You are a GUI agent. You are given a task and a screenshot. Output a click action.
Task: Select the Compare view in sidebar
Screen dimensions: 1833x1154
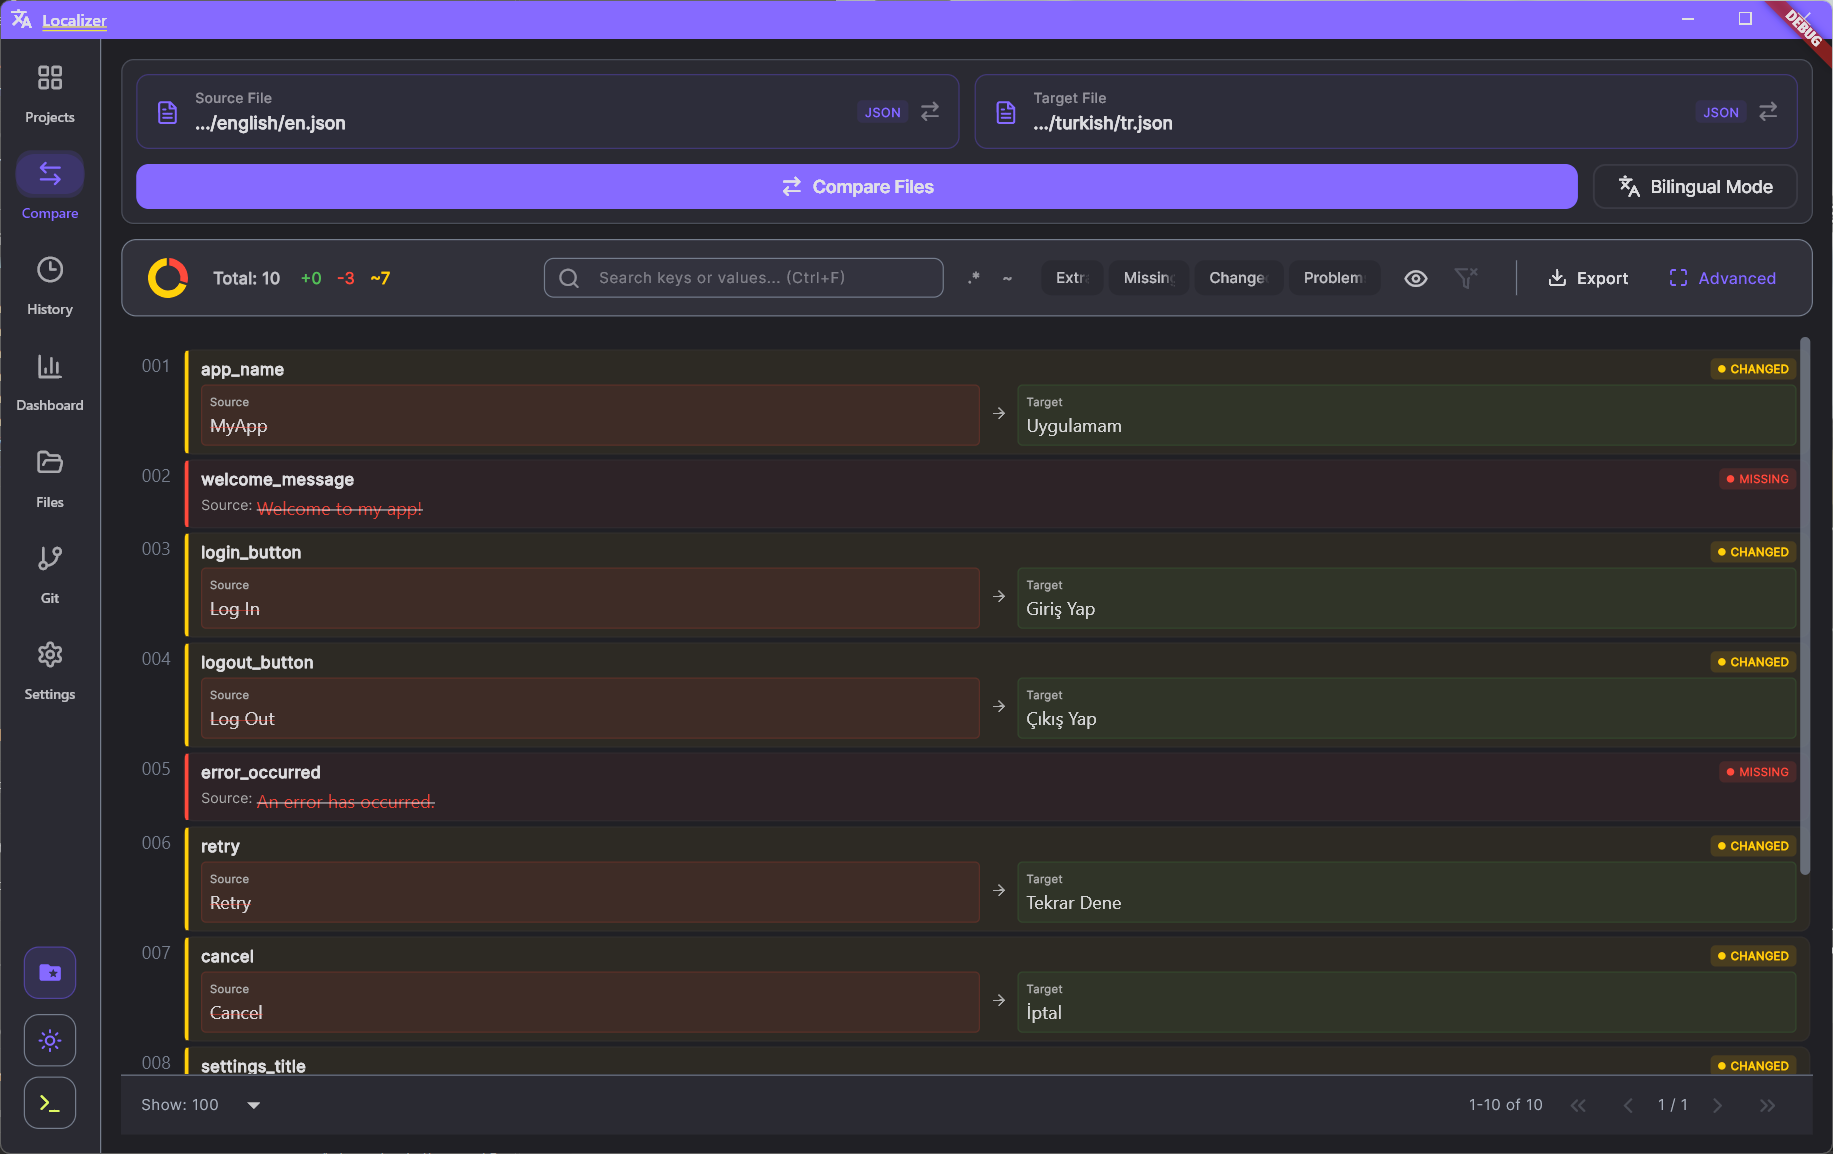[x=49, y=185]
